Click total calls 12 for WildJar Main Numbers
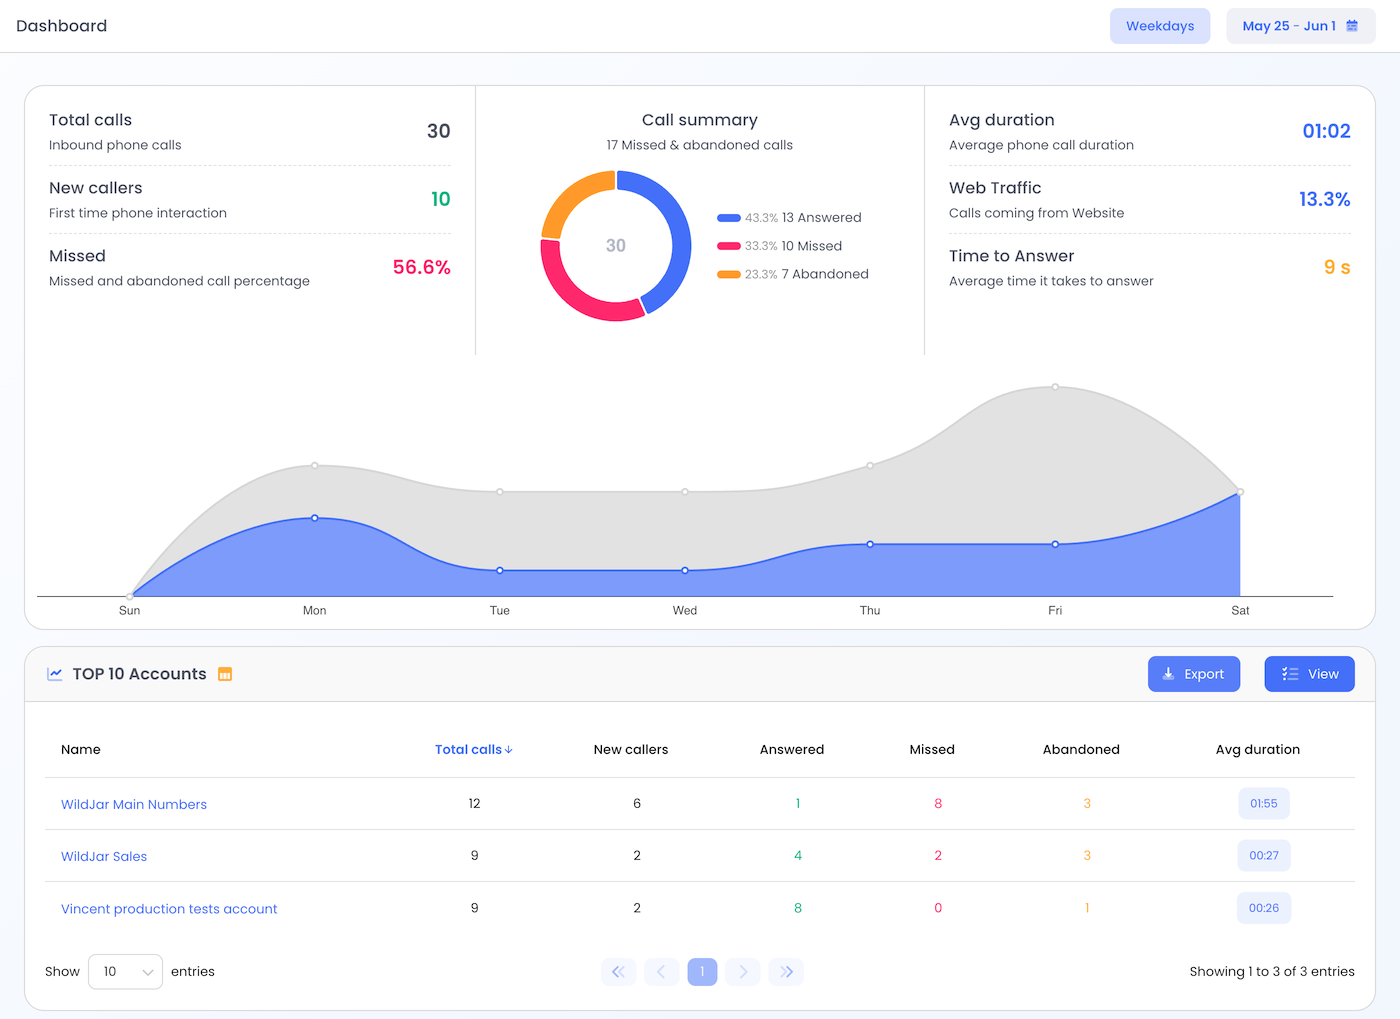The width and height of the screenshot is (1400, 1019). [474, 804]
